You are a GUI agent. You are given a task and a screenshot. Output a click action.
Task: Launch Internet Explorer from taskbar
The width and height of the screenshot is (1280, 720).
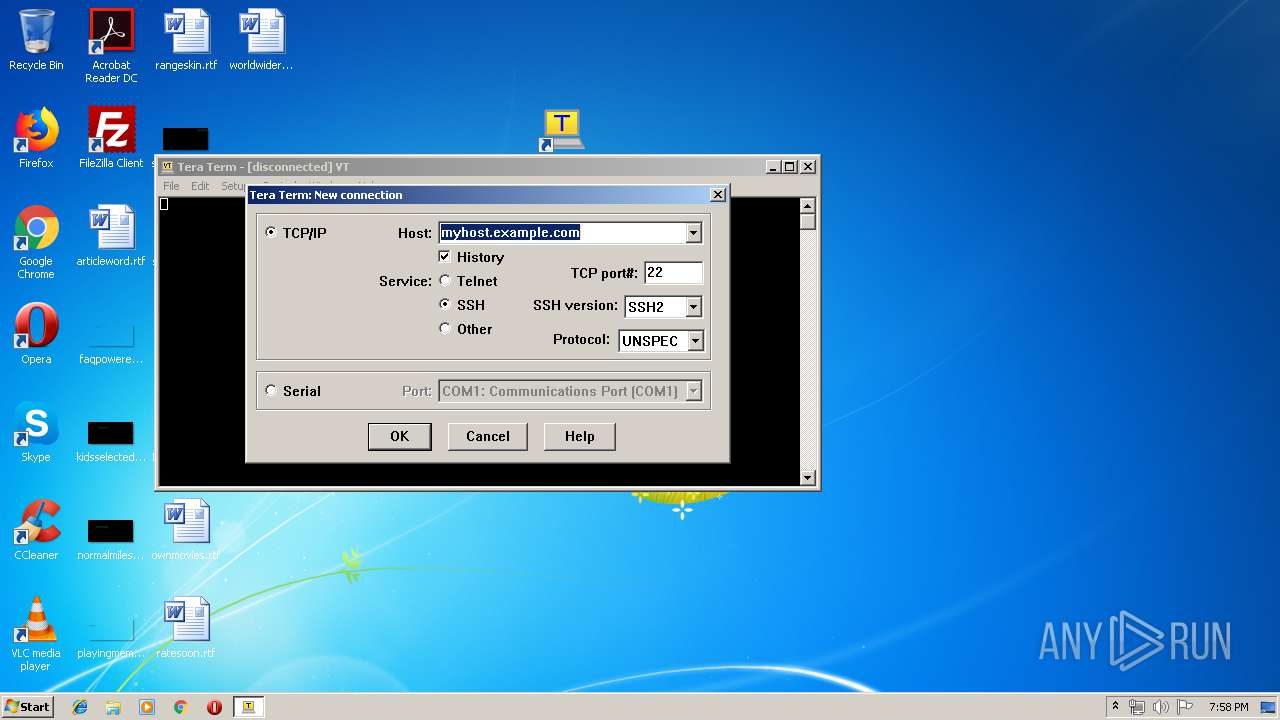coord(80,707)
